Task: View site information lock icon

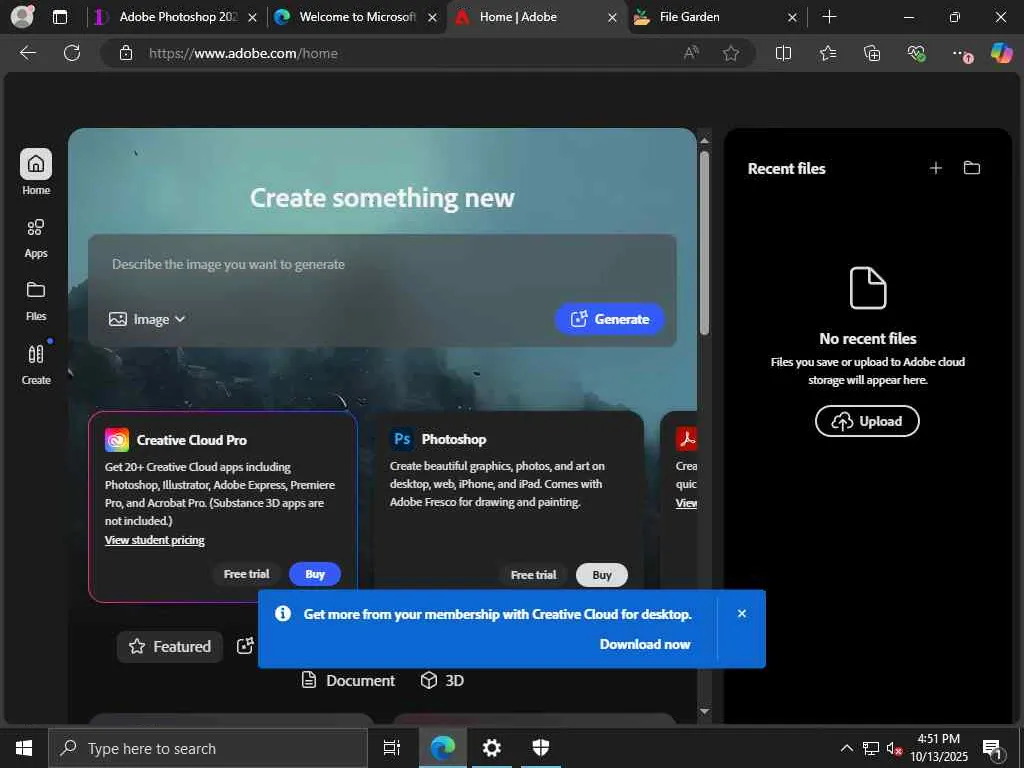Action: coord(126,53)
